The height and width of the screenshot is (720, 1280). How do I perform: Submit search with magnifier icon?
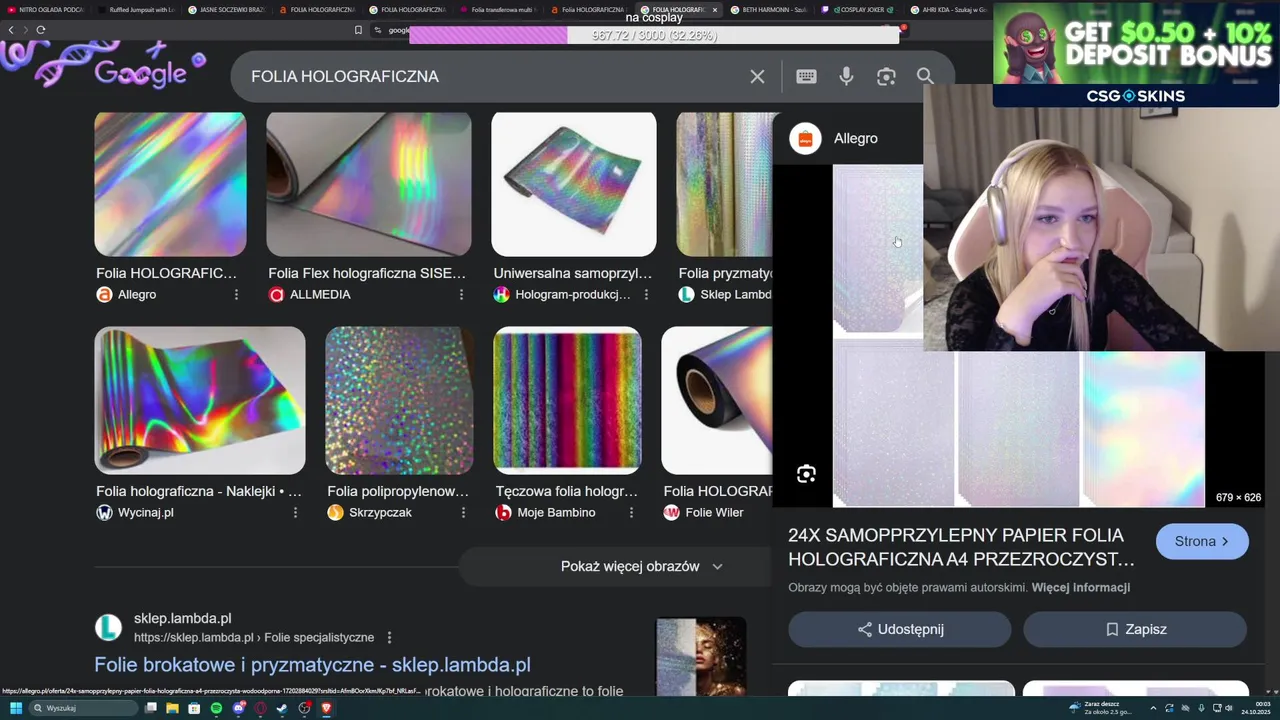(x=925, y=76)
